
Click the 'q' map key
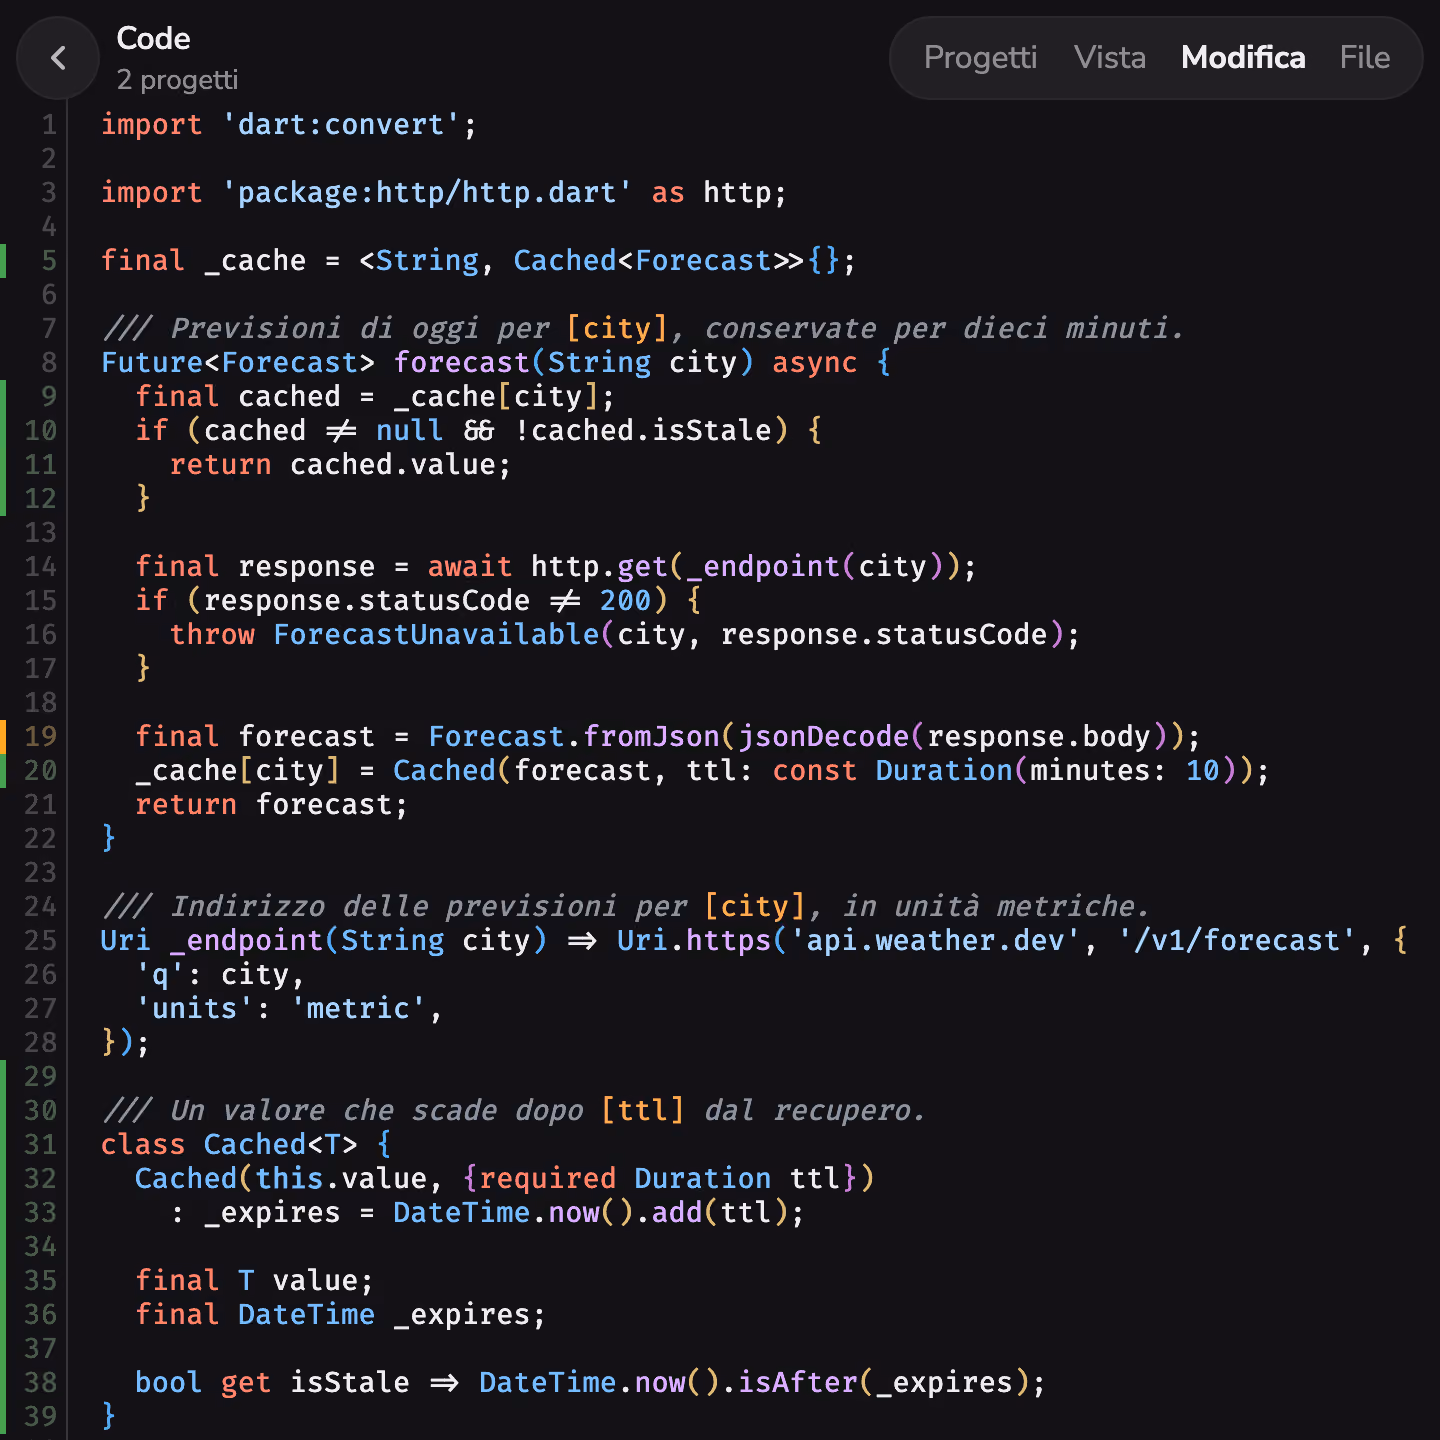160,975
